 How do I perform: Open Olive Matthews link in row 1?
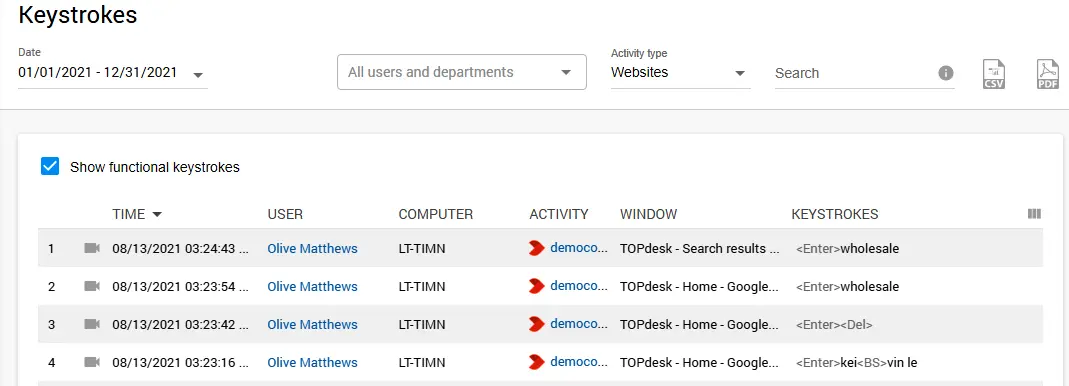click(x=312, y=248)
